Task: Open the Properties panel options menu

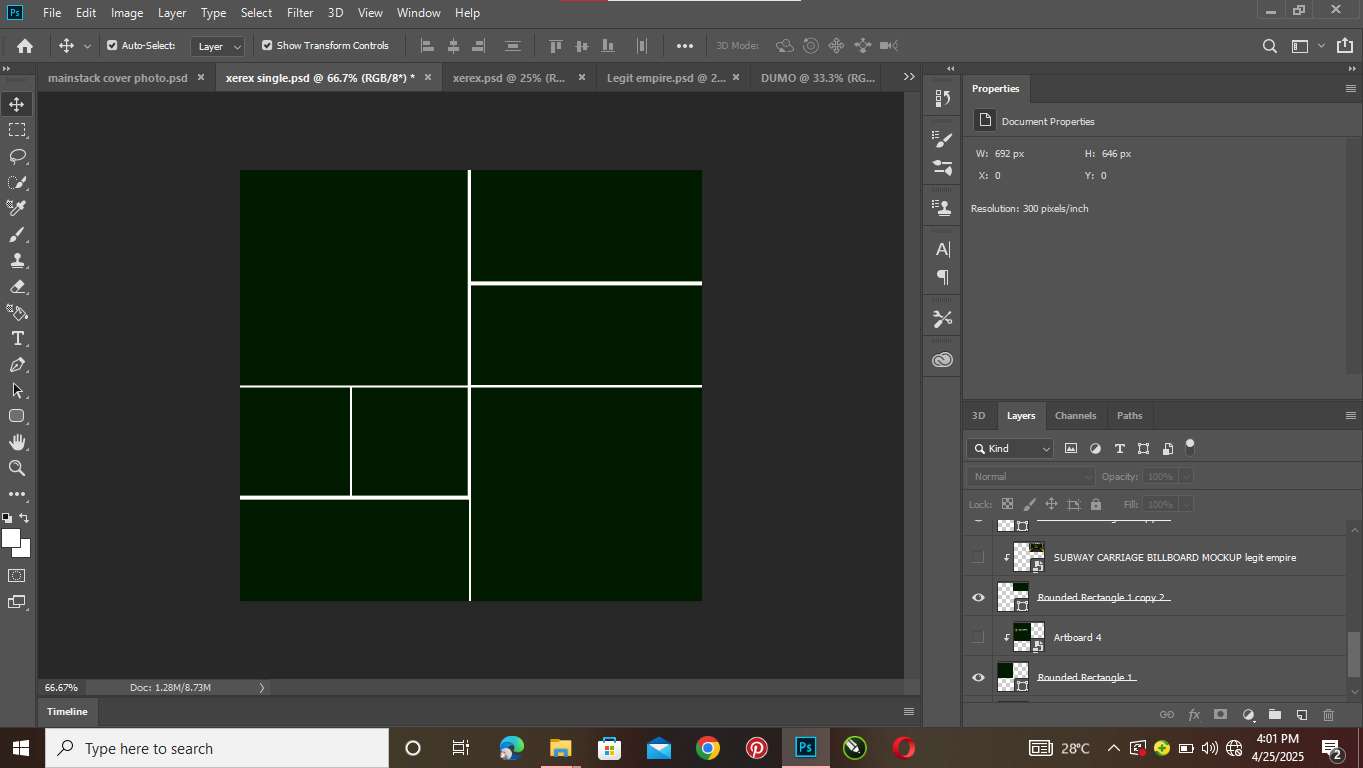Action: coord(1350,89)
